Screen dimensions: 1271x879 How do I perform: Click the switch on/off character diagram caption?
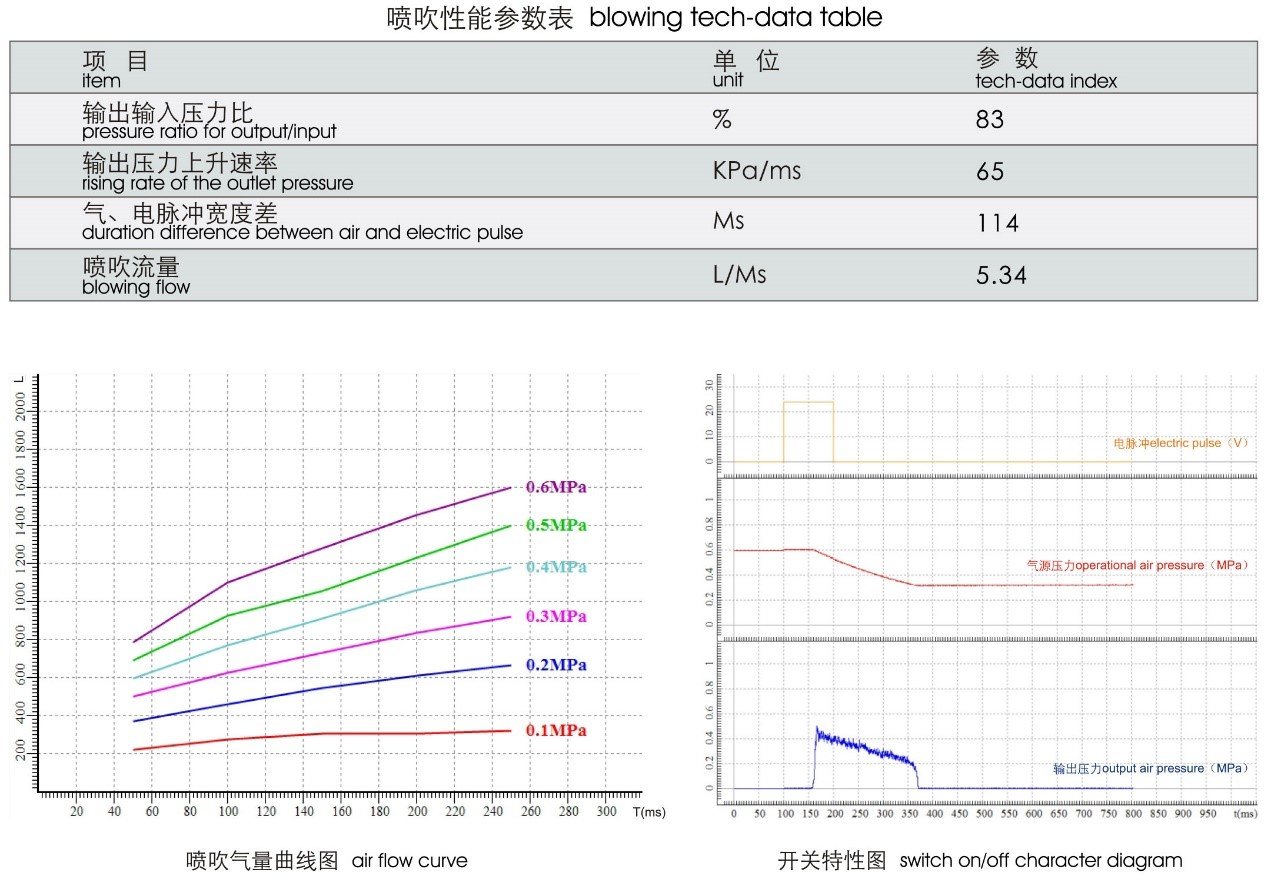point(979,860)
